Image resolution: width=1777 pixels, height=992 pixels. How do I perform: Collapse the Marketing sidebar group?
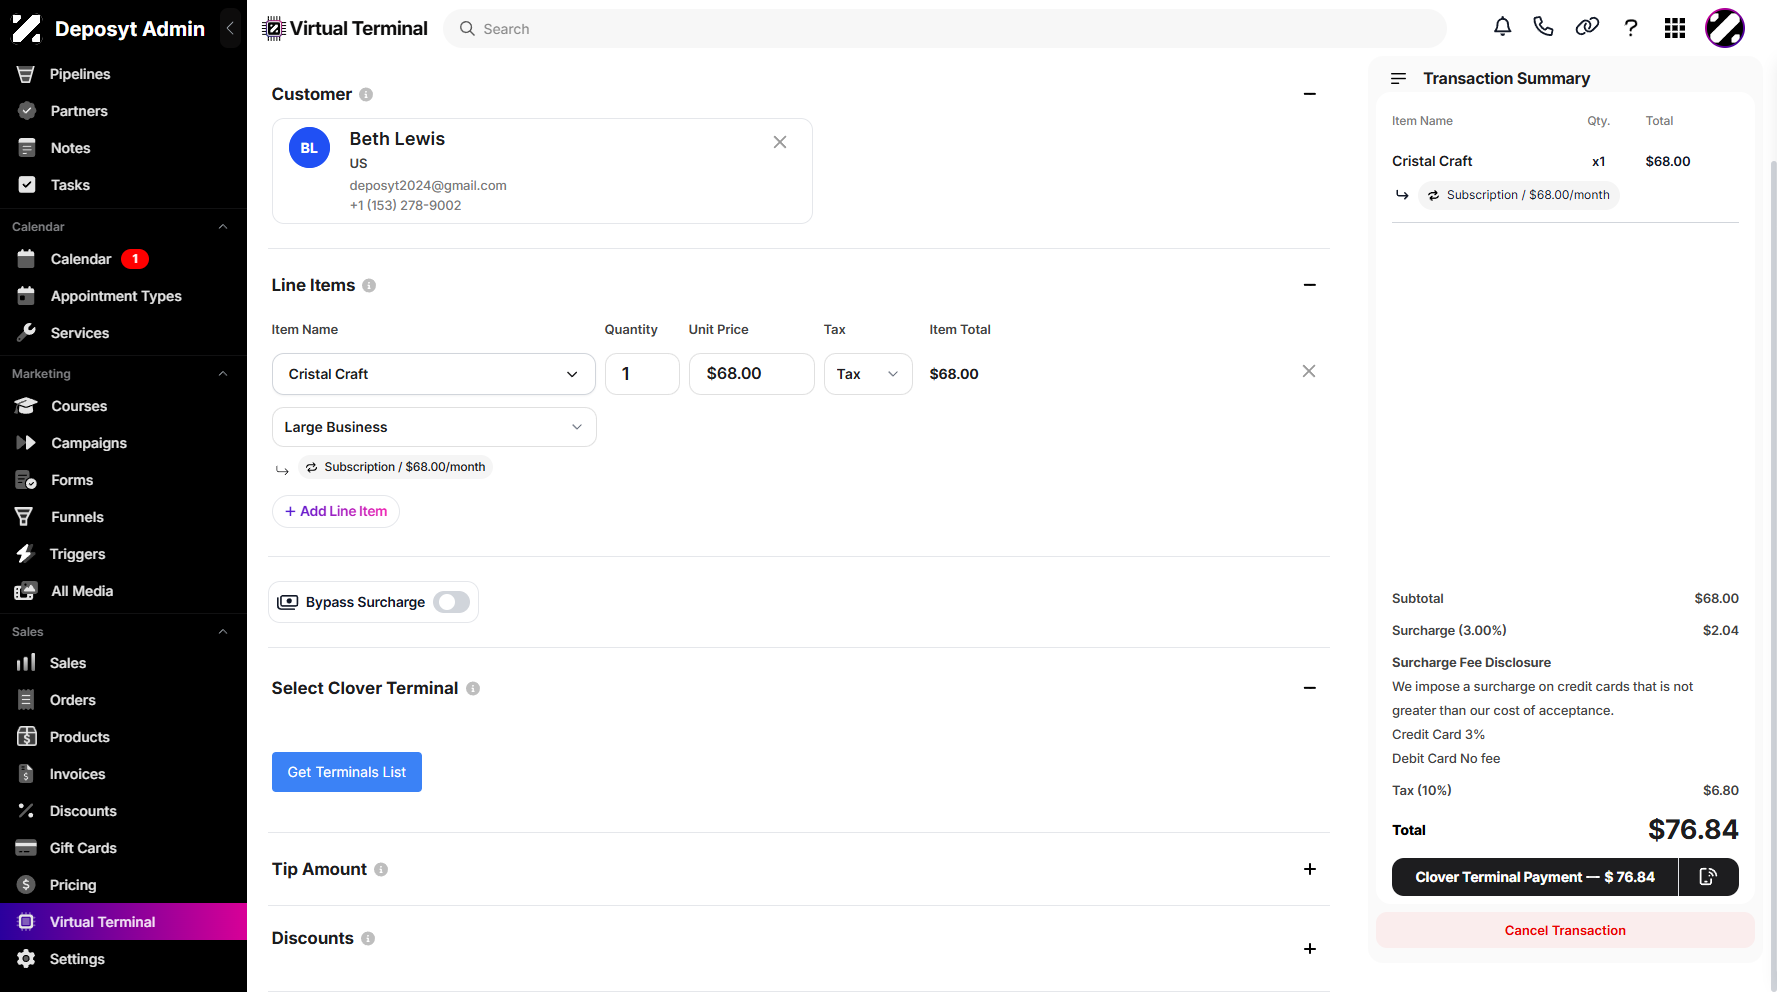(223, 374)
